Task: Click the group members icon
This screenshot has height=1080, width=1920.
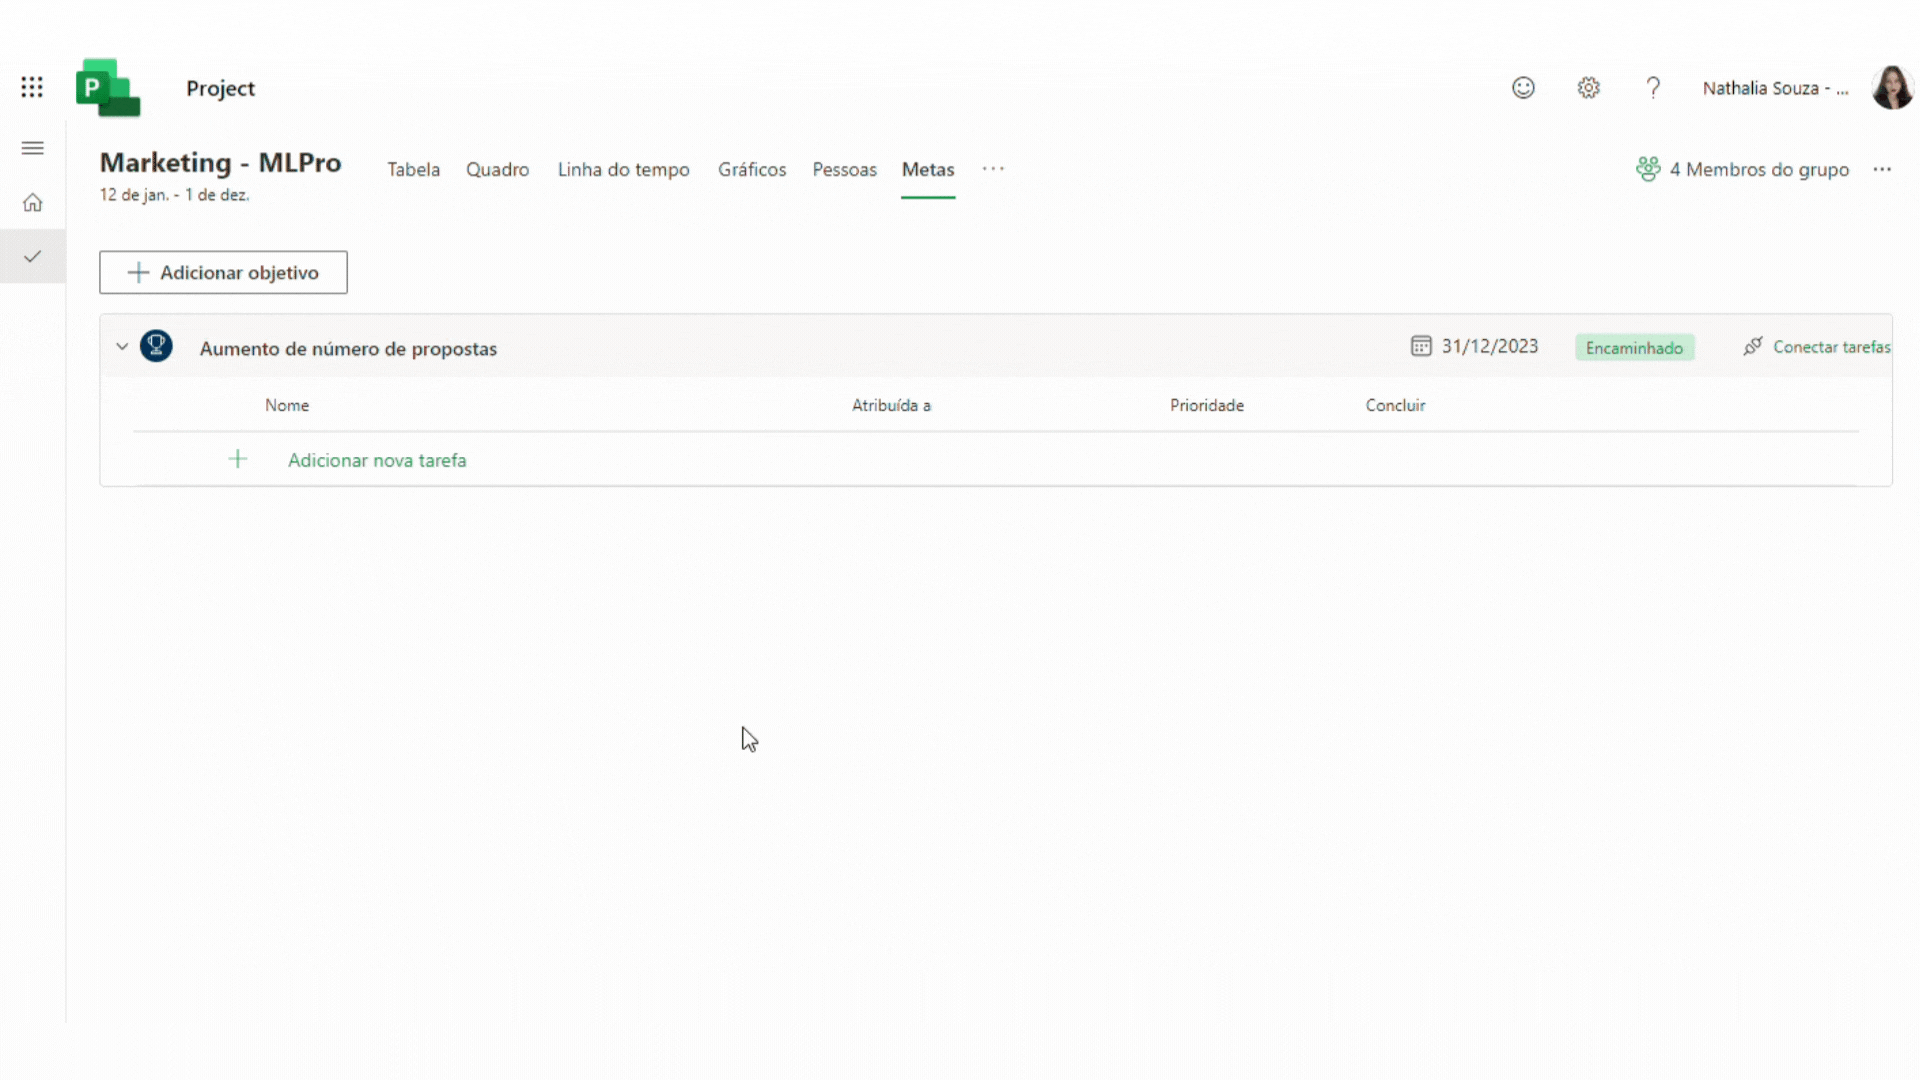Action: tap(1648, 169)
